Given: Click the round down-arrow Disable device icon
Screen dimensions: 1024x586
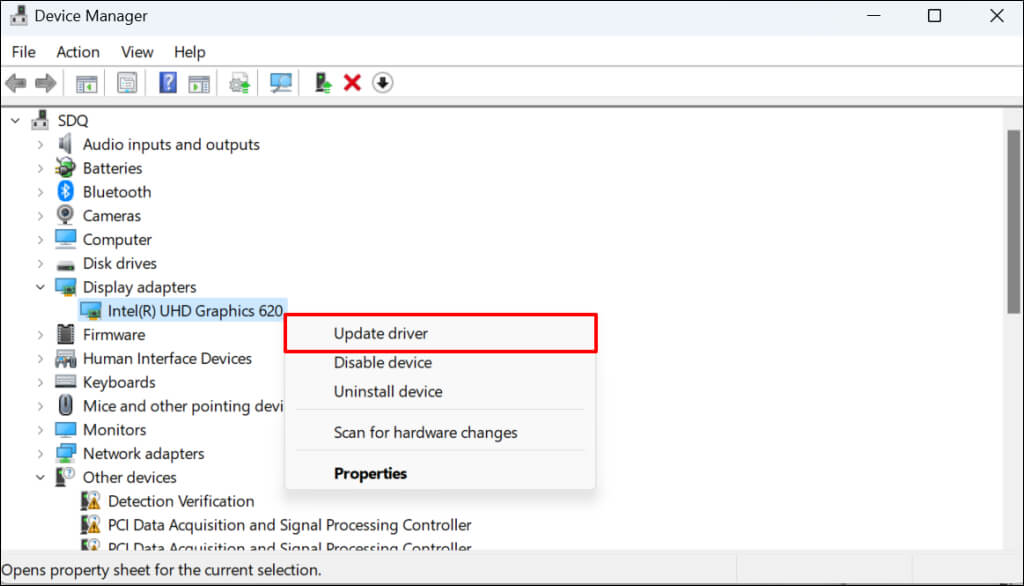Looking at the screenshot, I should 383,83.
